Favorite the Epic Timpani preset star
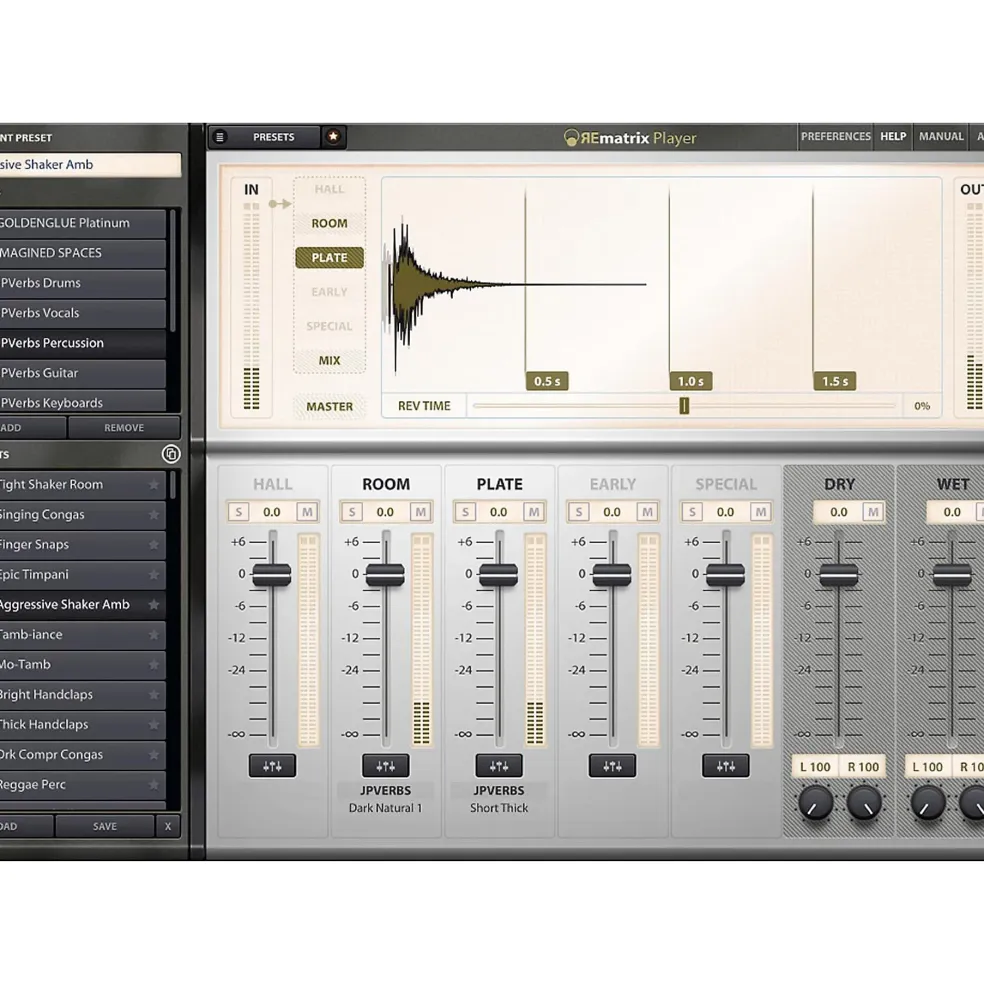The height and width of the screenshot is (985, 984). tap(153, 575)
